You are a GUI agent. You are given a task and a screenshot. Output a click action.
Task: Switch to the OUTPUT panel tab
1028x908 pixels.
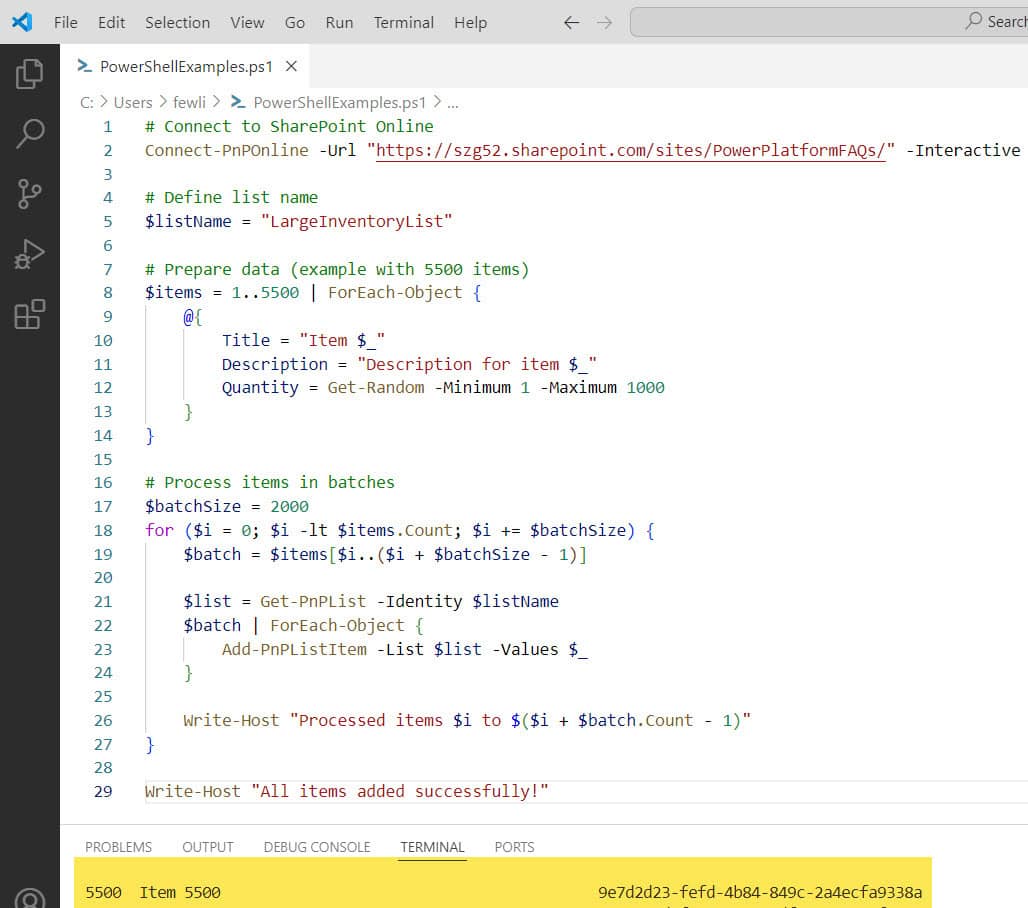[207, 847]
